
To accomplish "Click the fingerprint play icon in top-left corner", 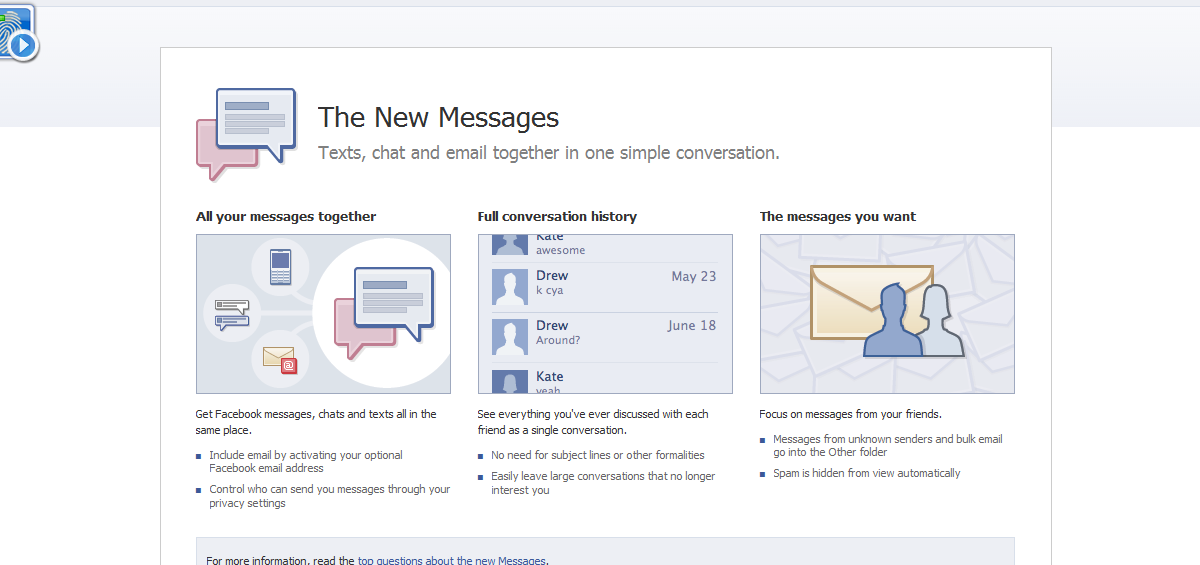I will 18,33.
